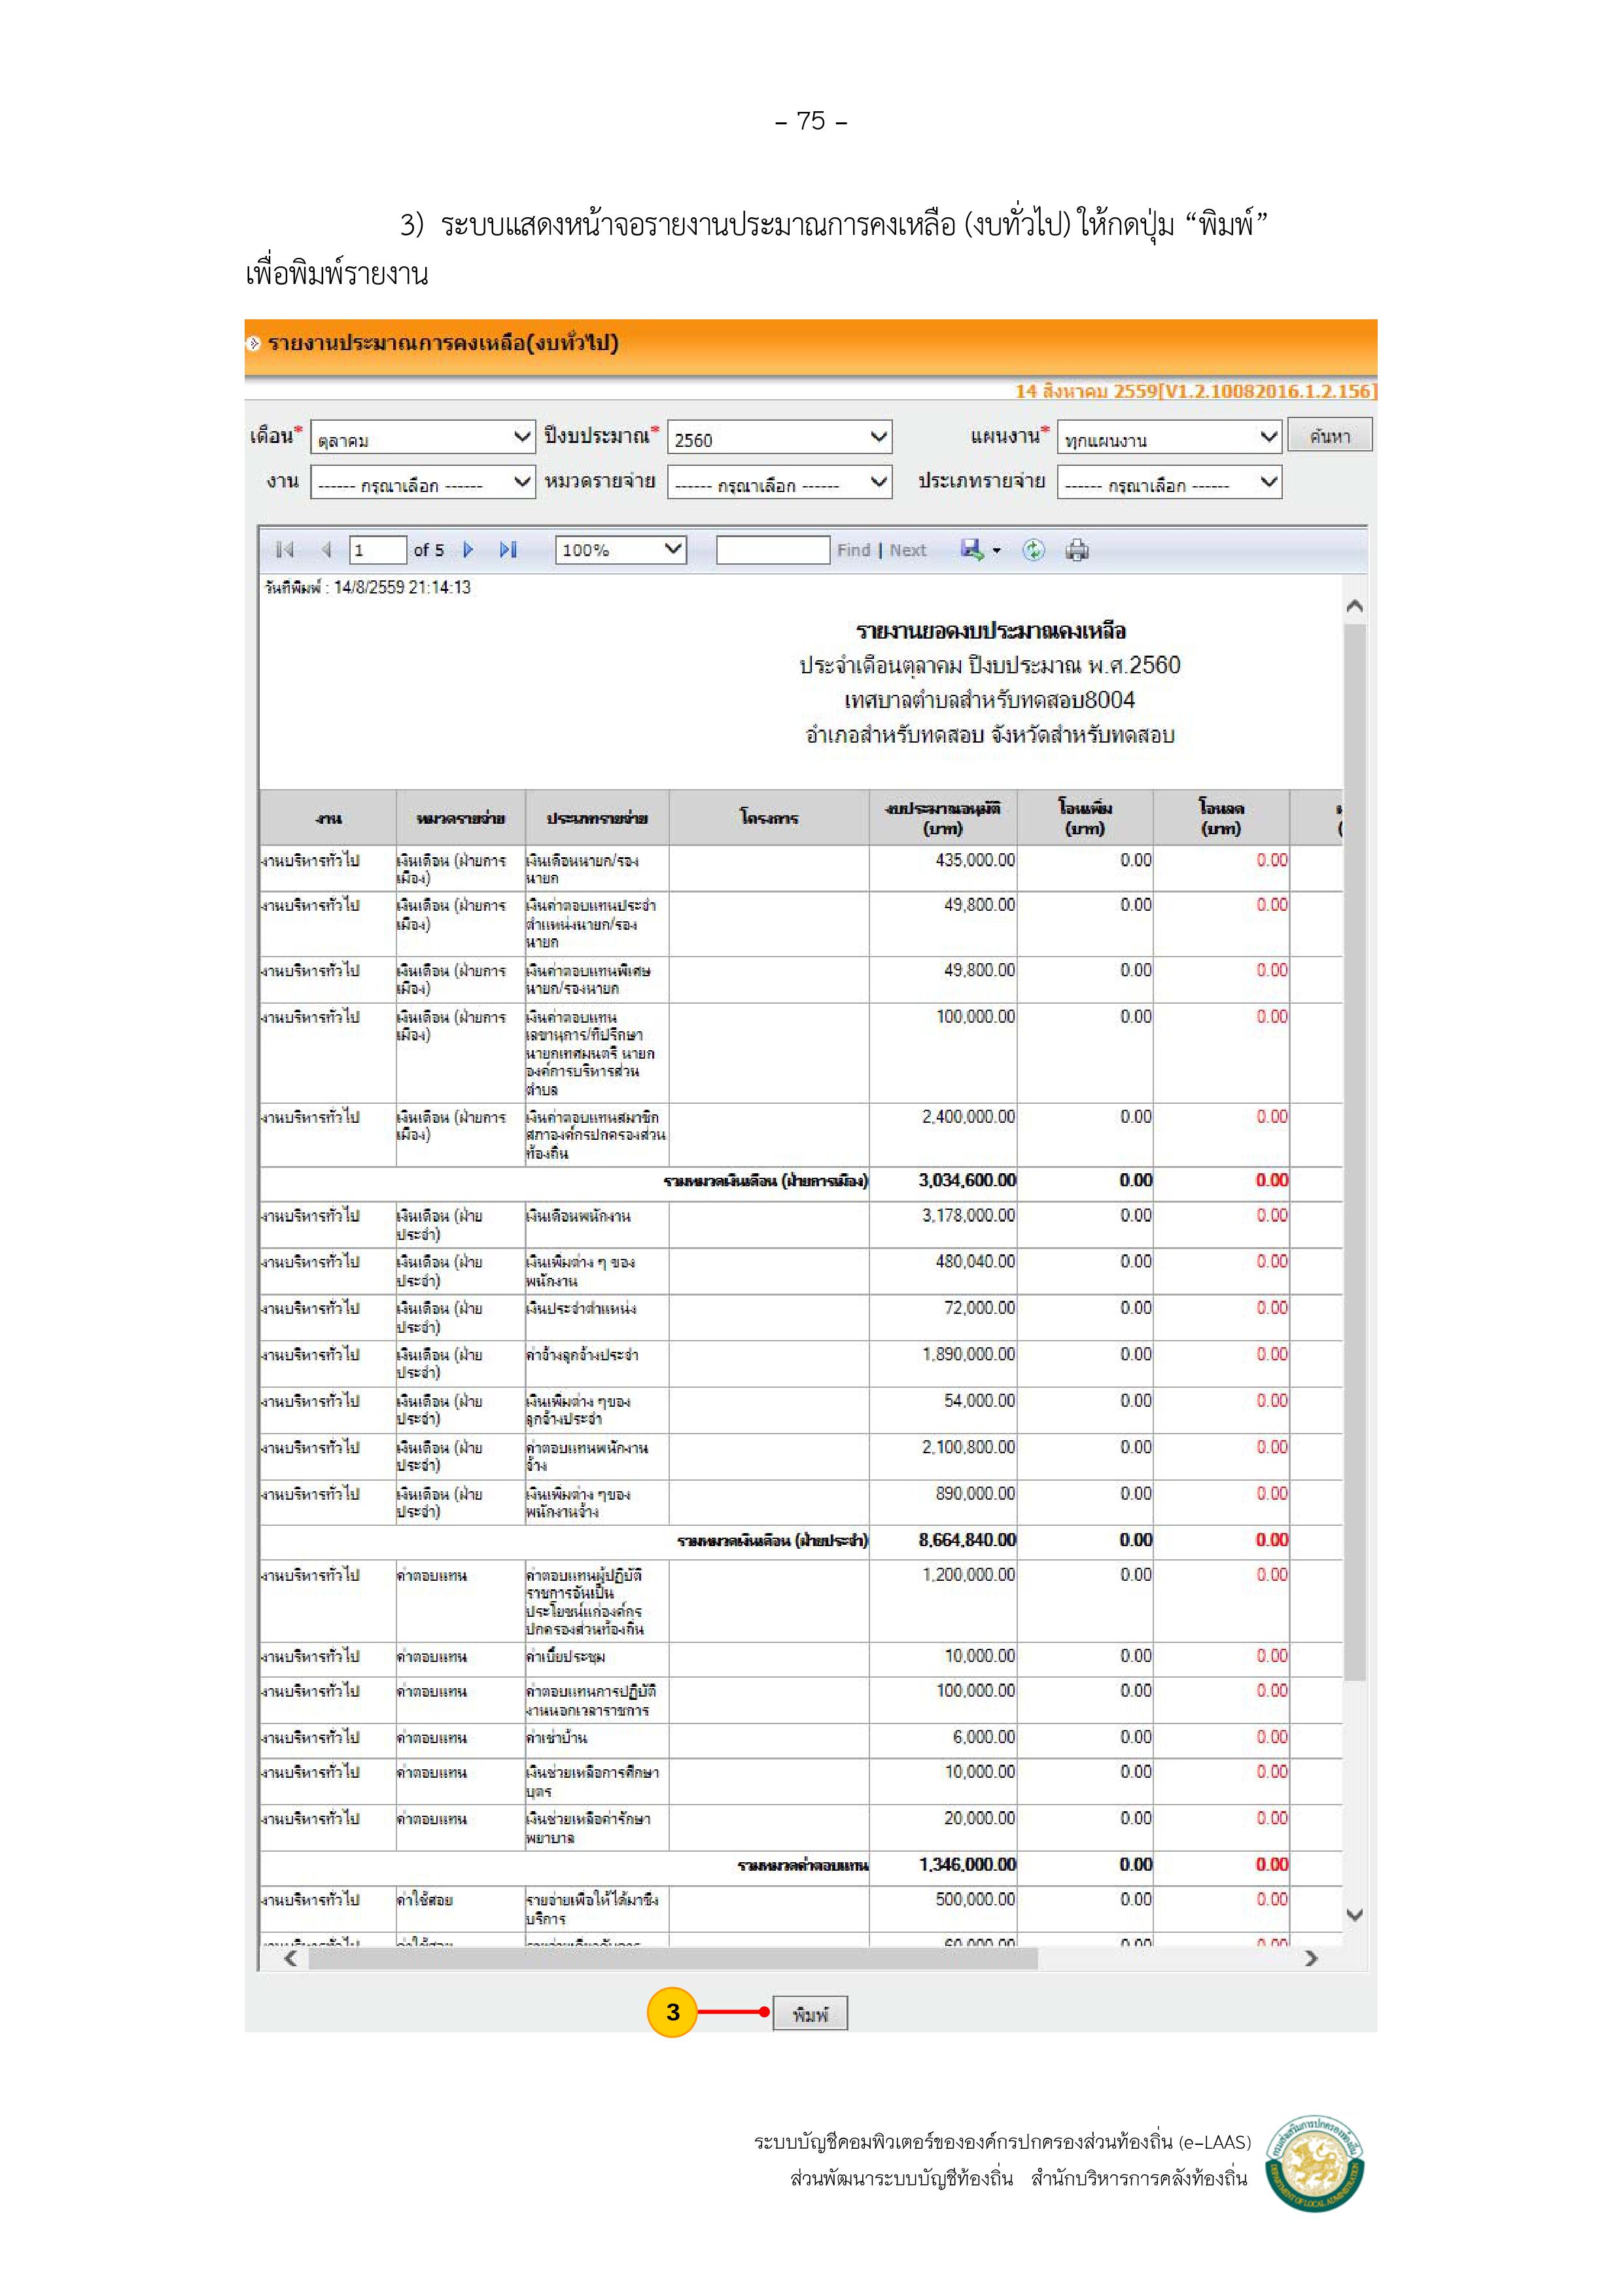This screenshot has height=2296, width=1623.
Task: Click the printer icon in report toolbar
Action: (1077, 550)
